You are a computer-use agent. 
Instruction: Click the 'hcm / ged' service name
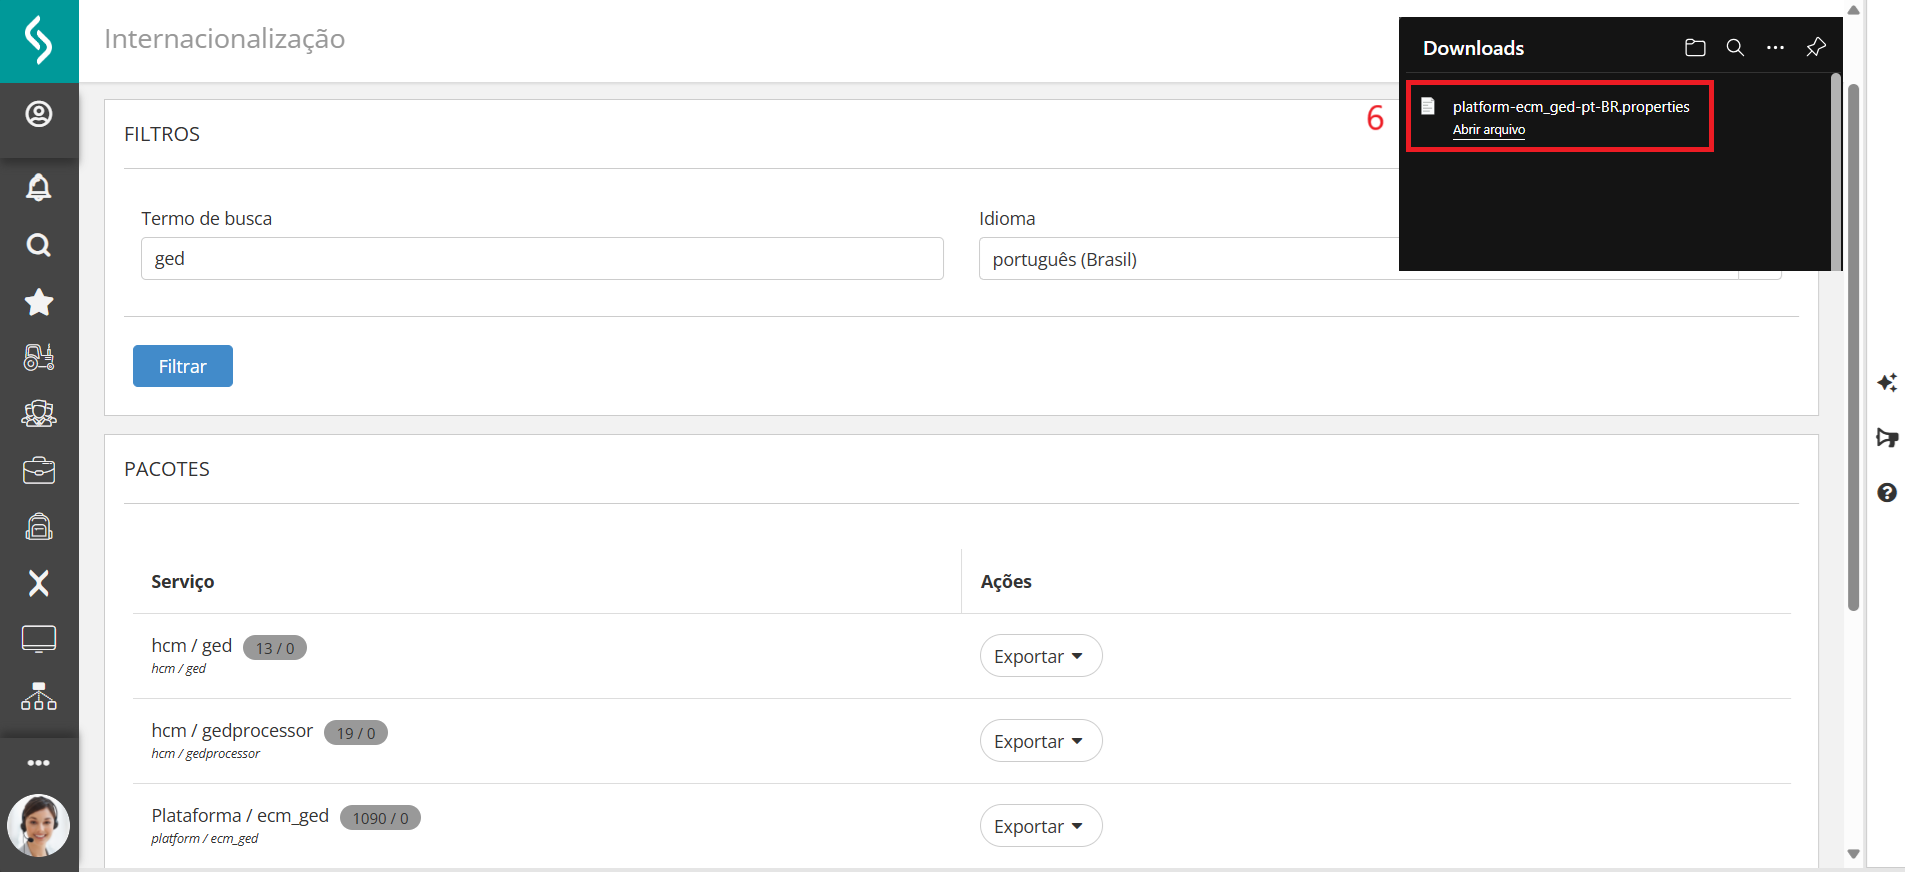pyautogui.click(x=192, y=646)
